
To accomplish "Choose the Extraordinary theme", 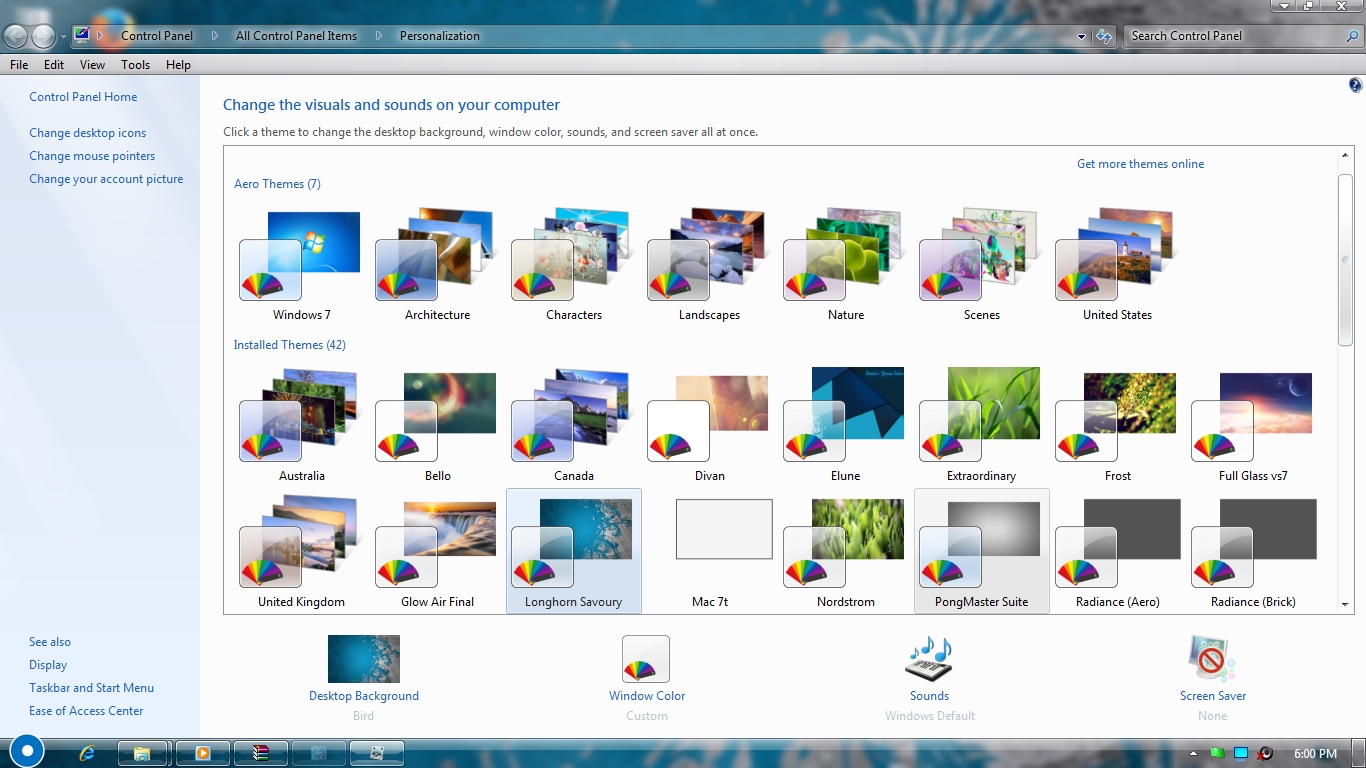I will tap(981, 424).
